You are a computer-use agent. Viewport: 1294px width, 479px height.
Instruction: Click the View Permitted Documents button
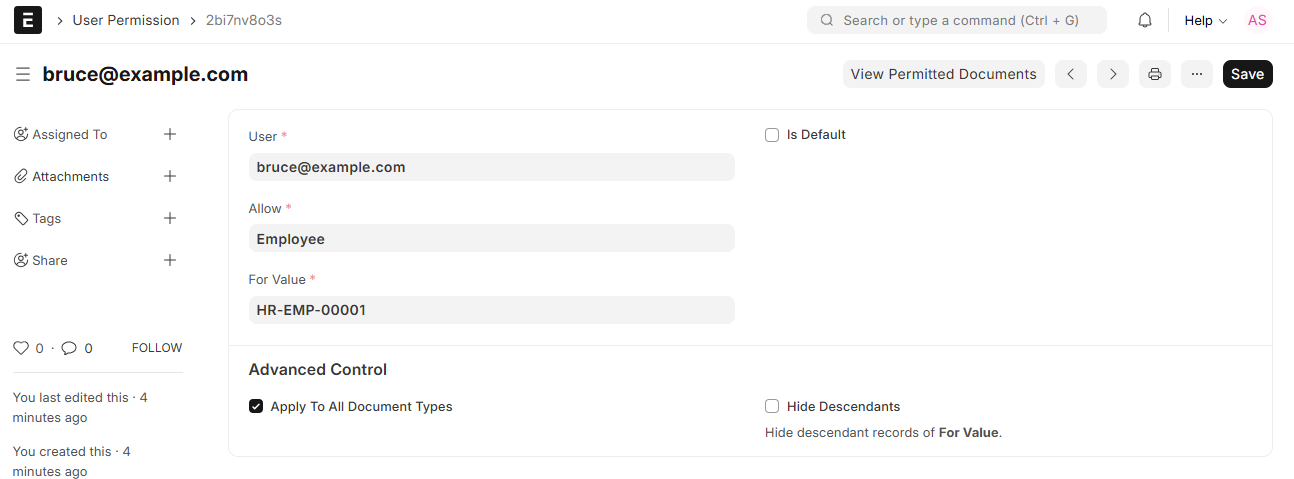click(943, 74)
